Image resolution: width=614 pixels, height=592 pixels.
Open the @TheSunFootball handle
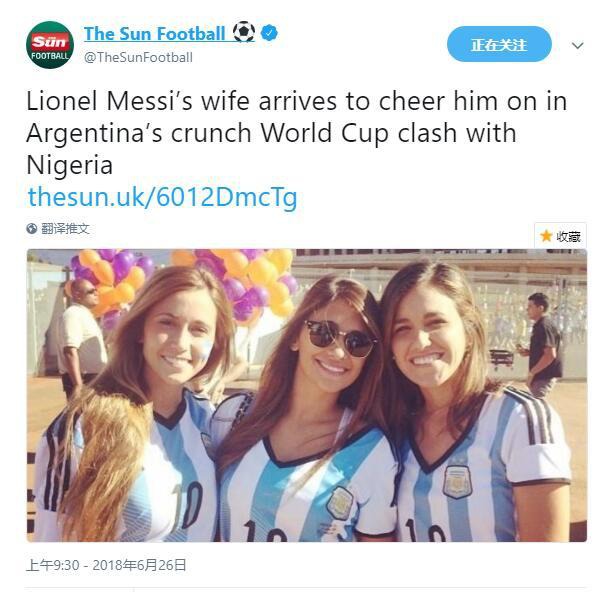138,57
